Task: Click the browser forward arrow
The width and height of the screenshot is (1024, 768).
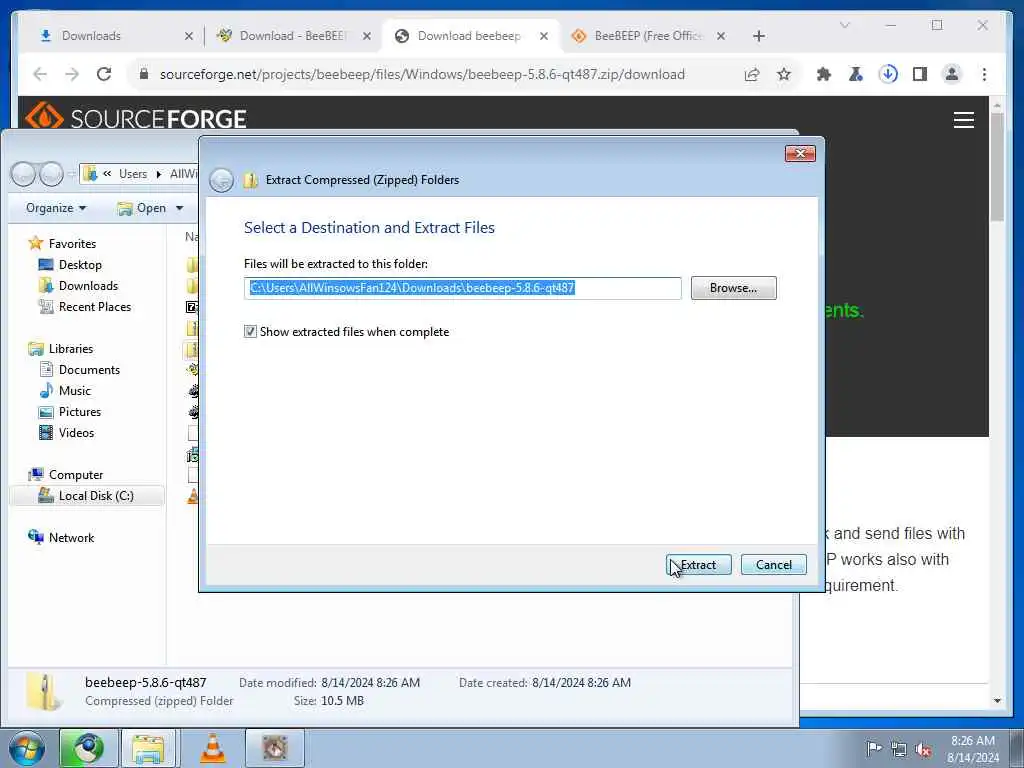Action: [72, 74]
